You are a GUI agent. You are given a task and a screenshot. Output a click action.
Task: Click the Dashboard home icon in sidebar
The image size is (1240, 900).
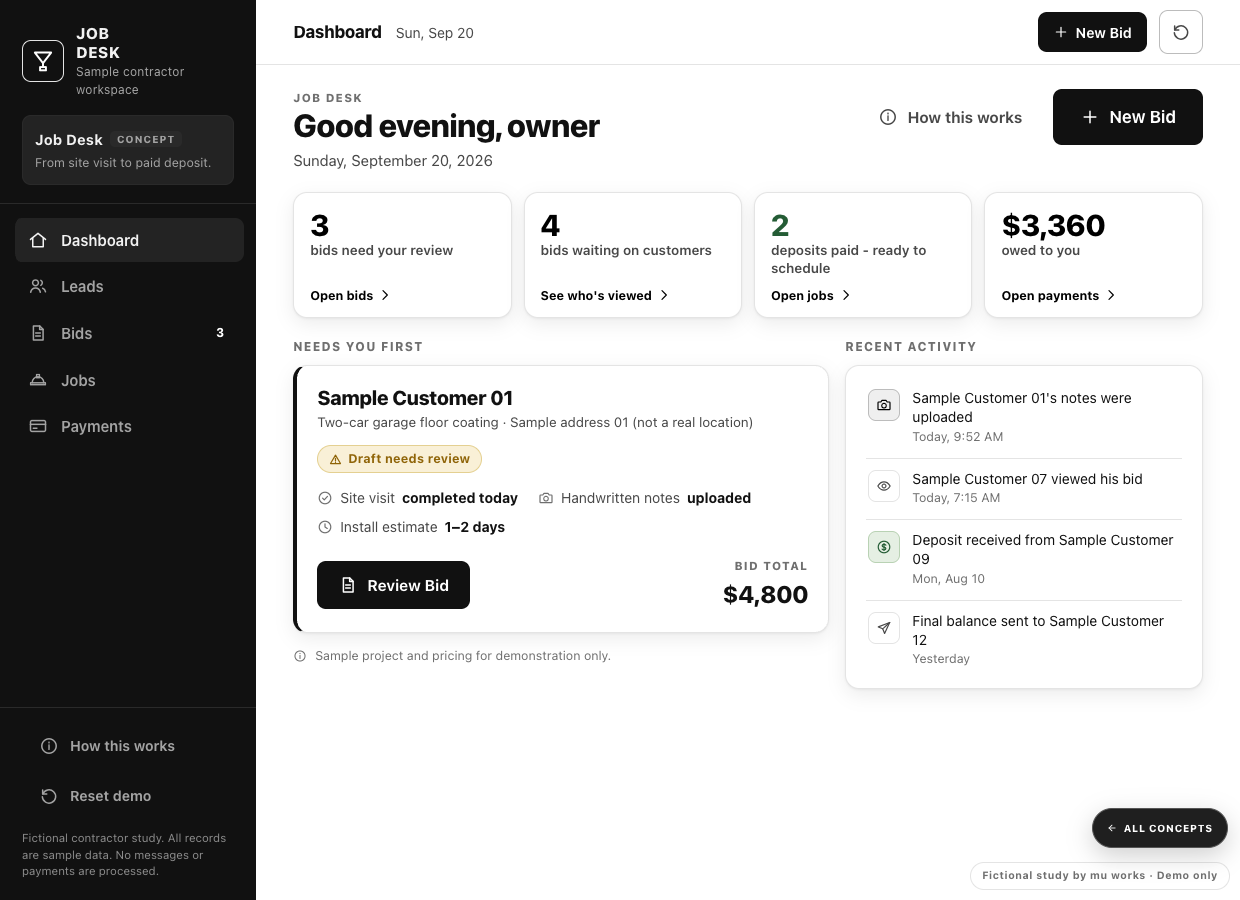point(38,240)
